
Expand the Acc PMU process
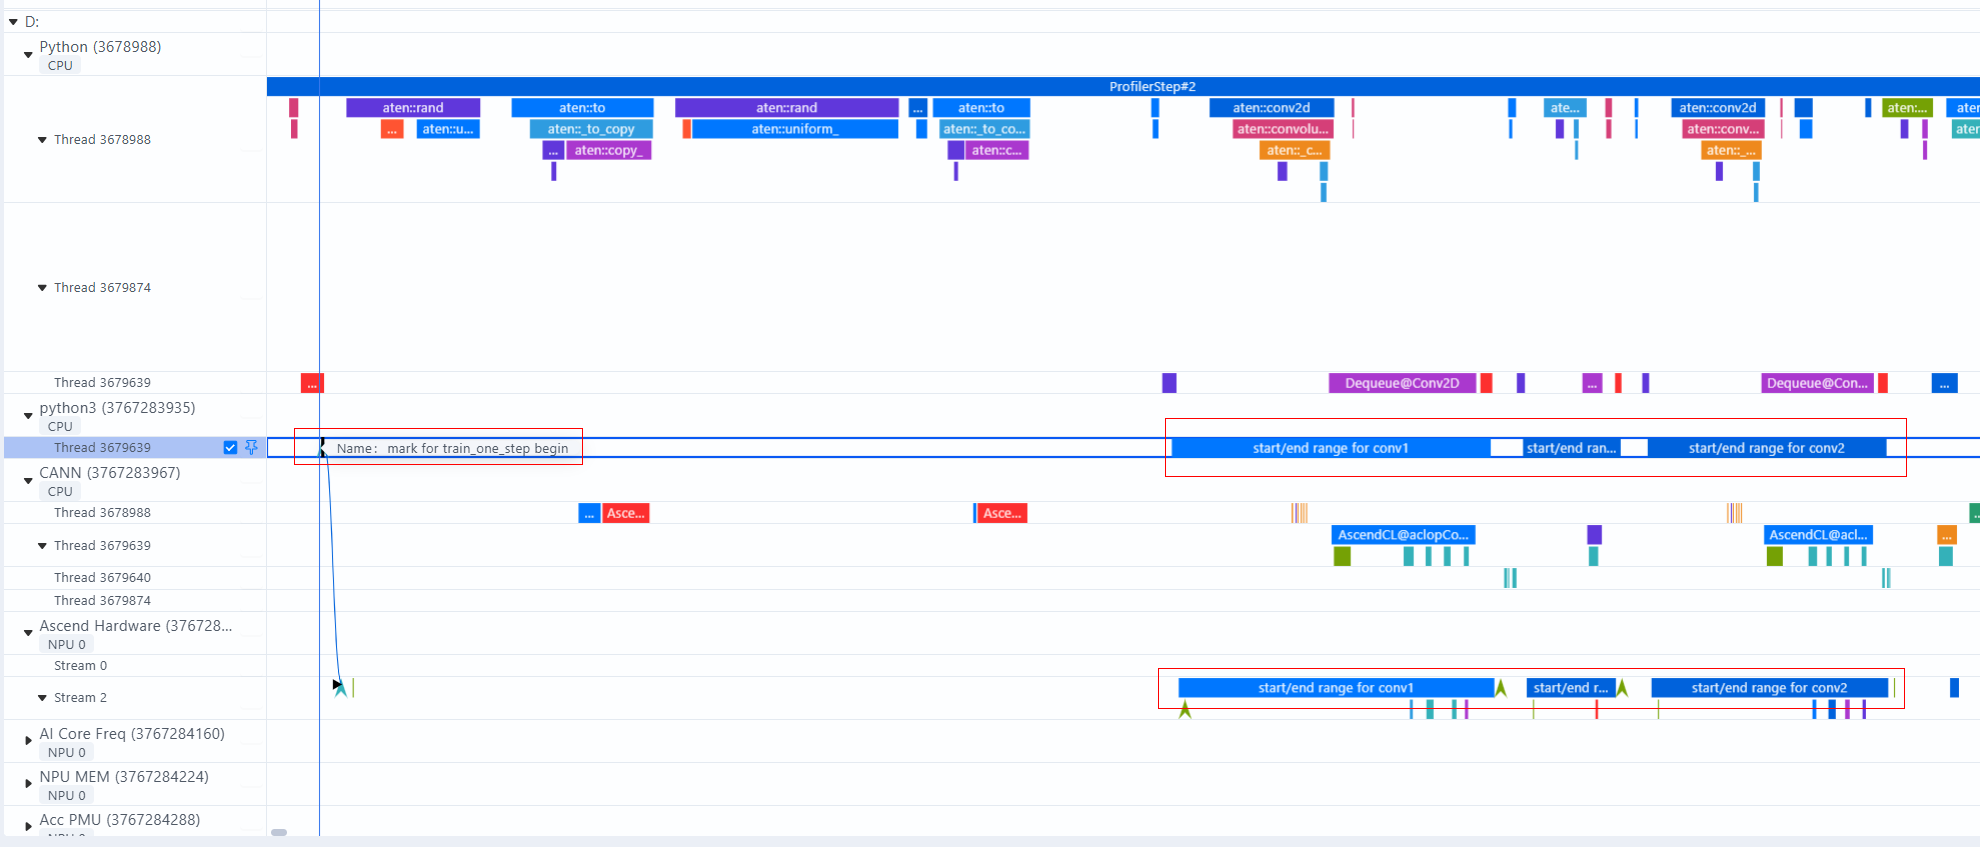pyautogui.click(x=28, y=827)
